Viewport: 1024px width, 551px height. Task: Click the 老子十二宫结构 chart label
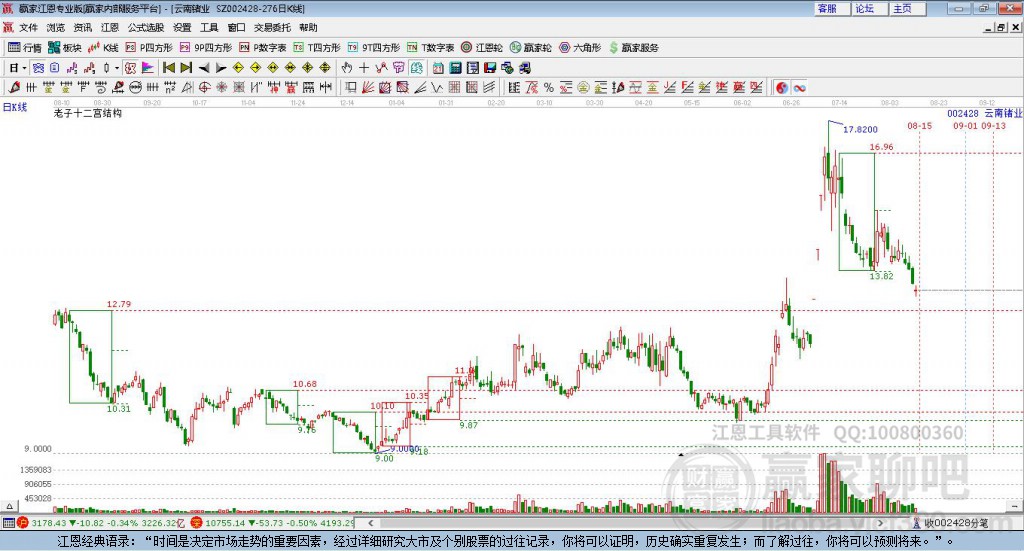coord(88,113)
